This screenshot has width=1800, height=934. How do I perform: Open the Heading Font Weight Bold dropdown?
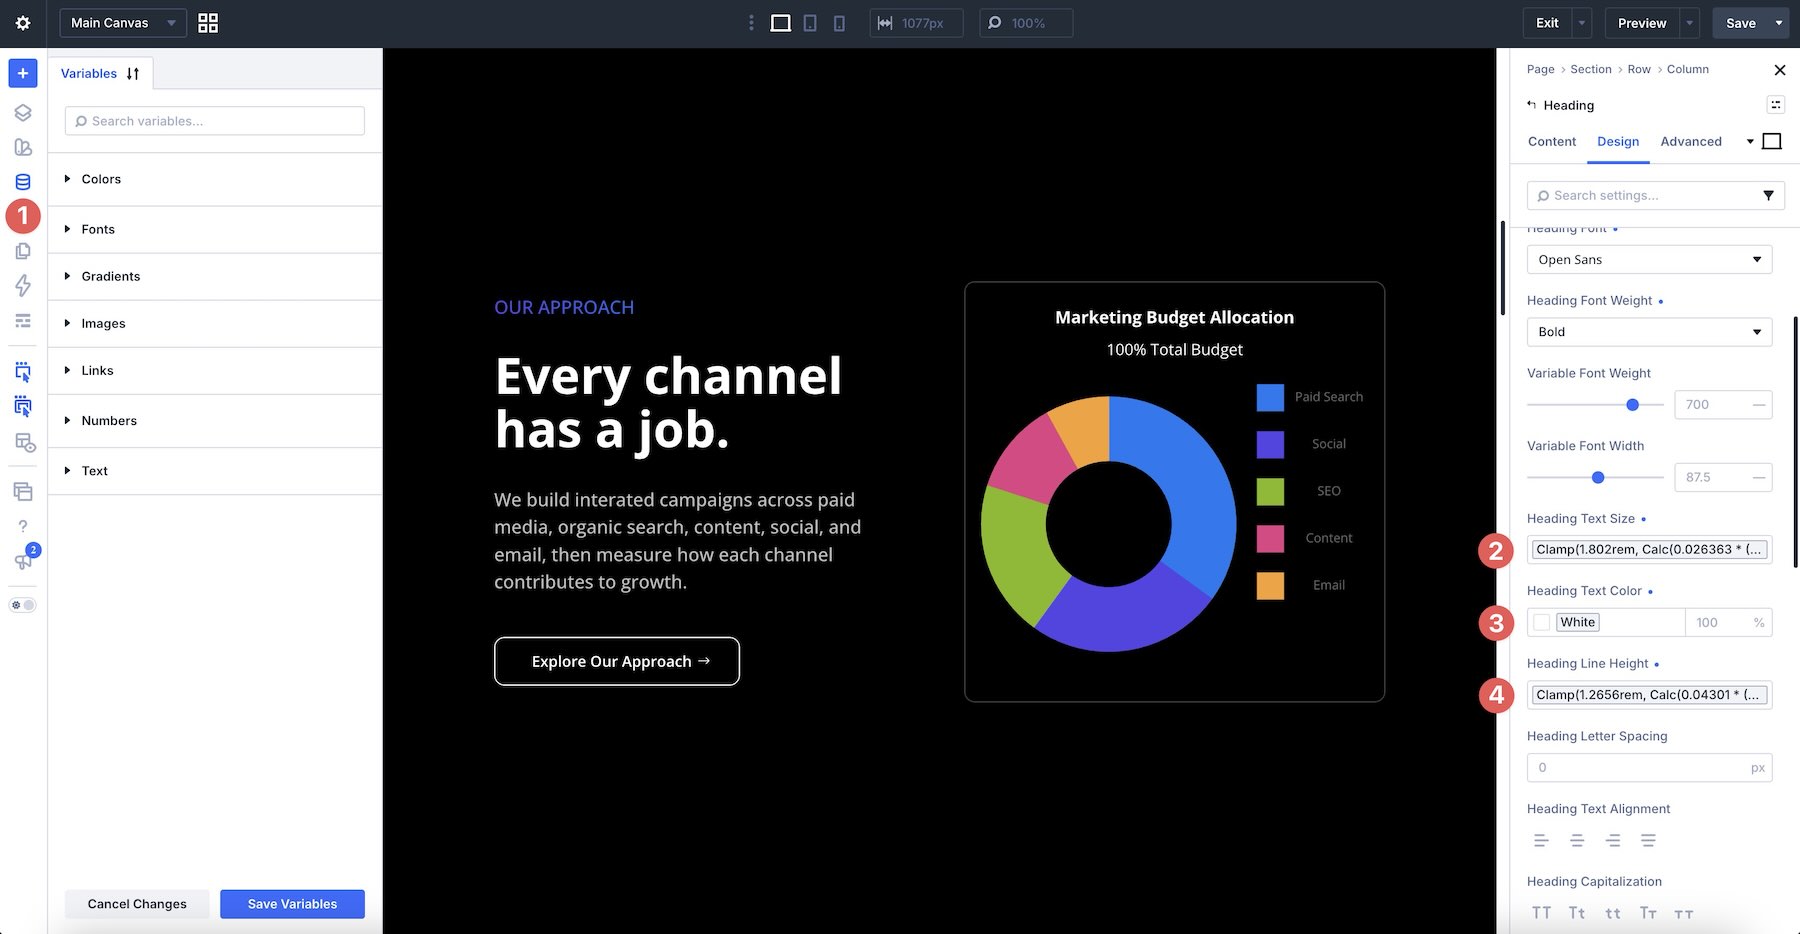pyautogui.click(x=1649, y=332)
